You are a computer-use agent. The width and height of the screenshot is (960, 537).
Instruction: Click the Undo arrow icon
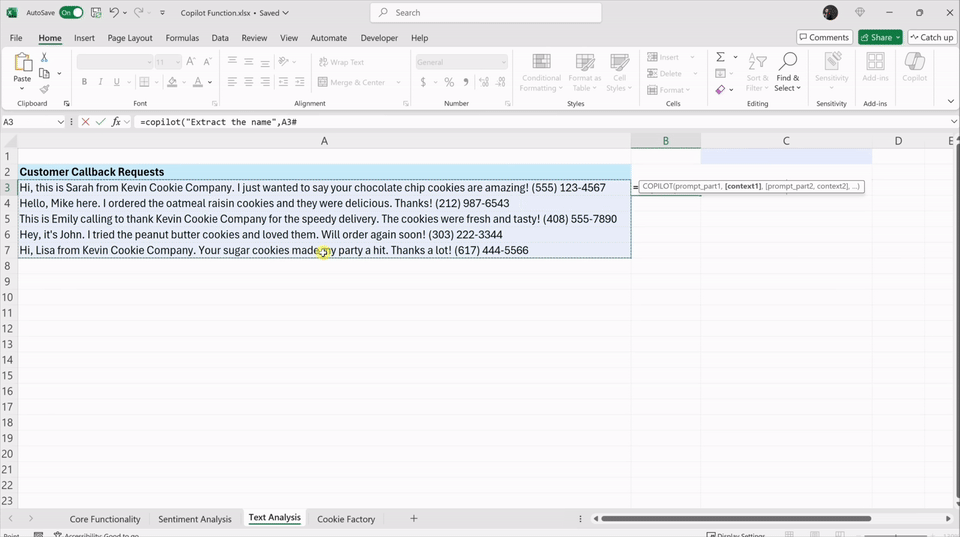[x=114, y=13]
